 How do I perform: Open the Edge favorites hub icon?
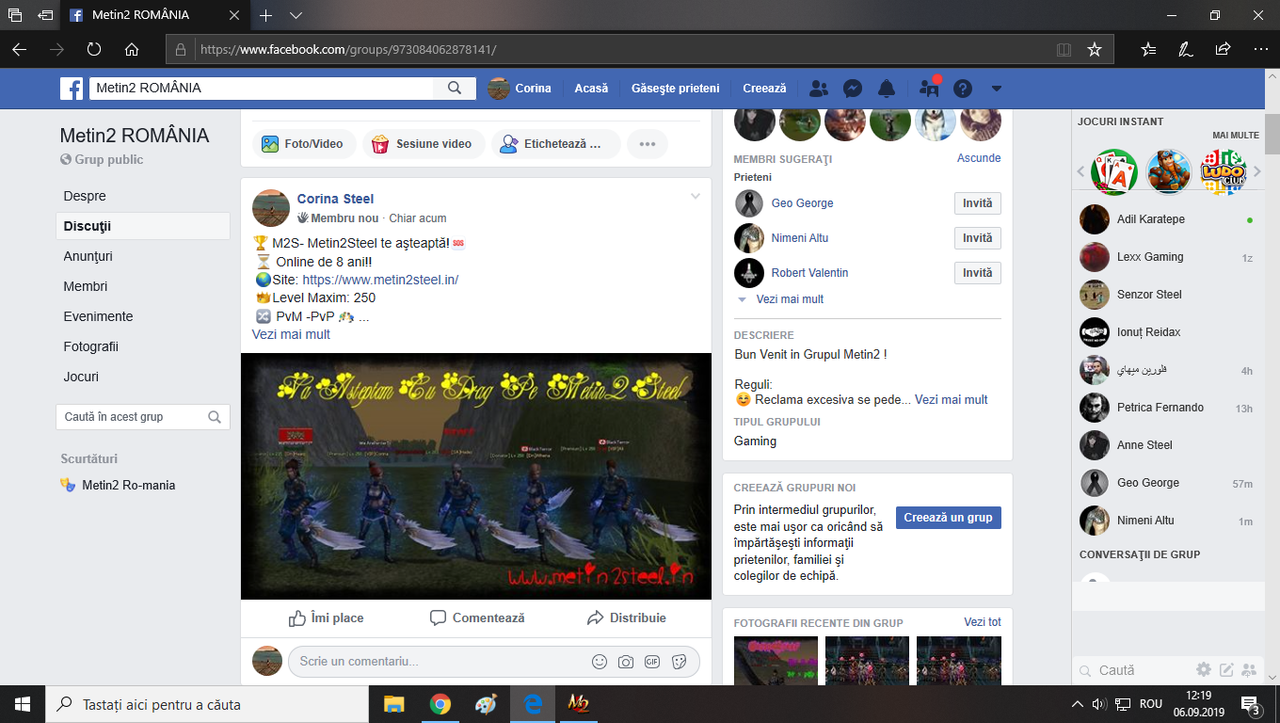[x=1148, y=49]
